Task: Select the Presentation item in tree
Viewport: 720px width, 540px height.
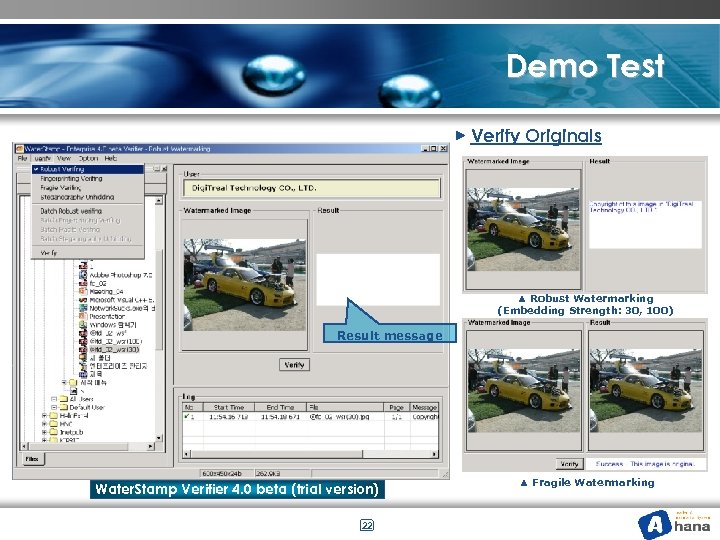Action: [x=107, y=316]
